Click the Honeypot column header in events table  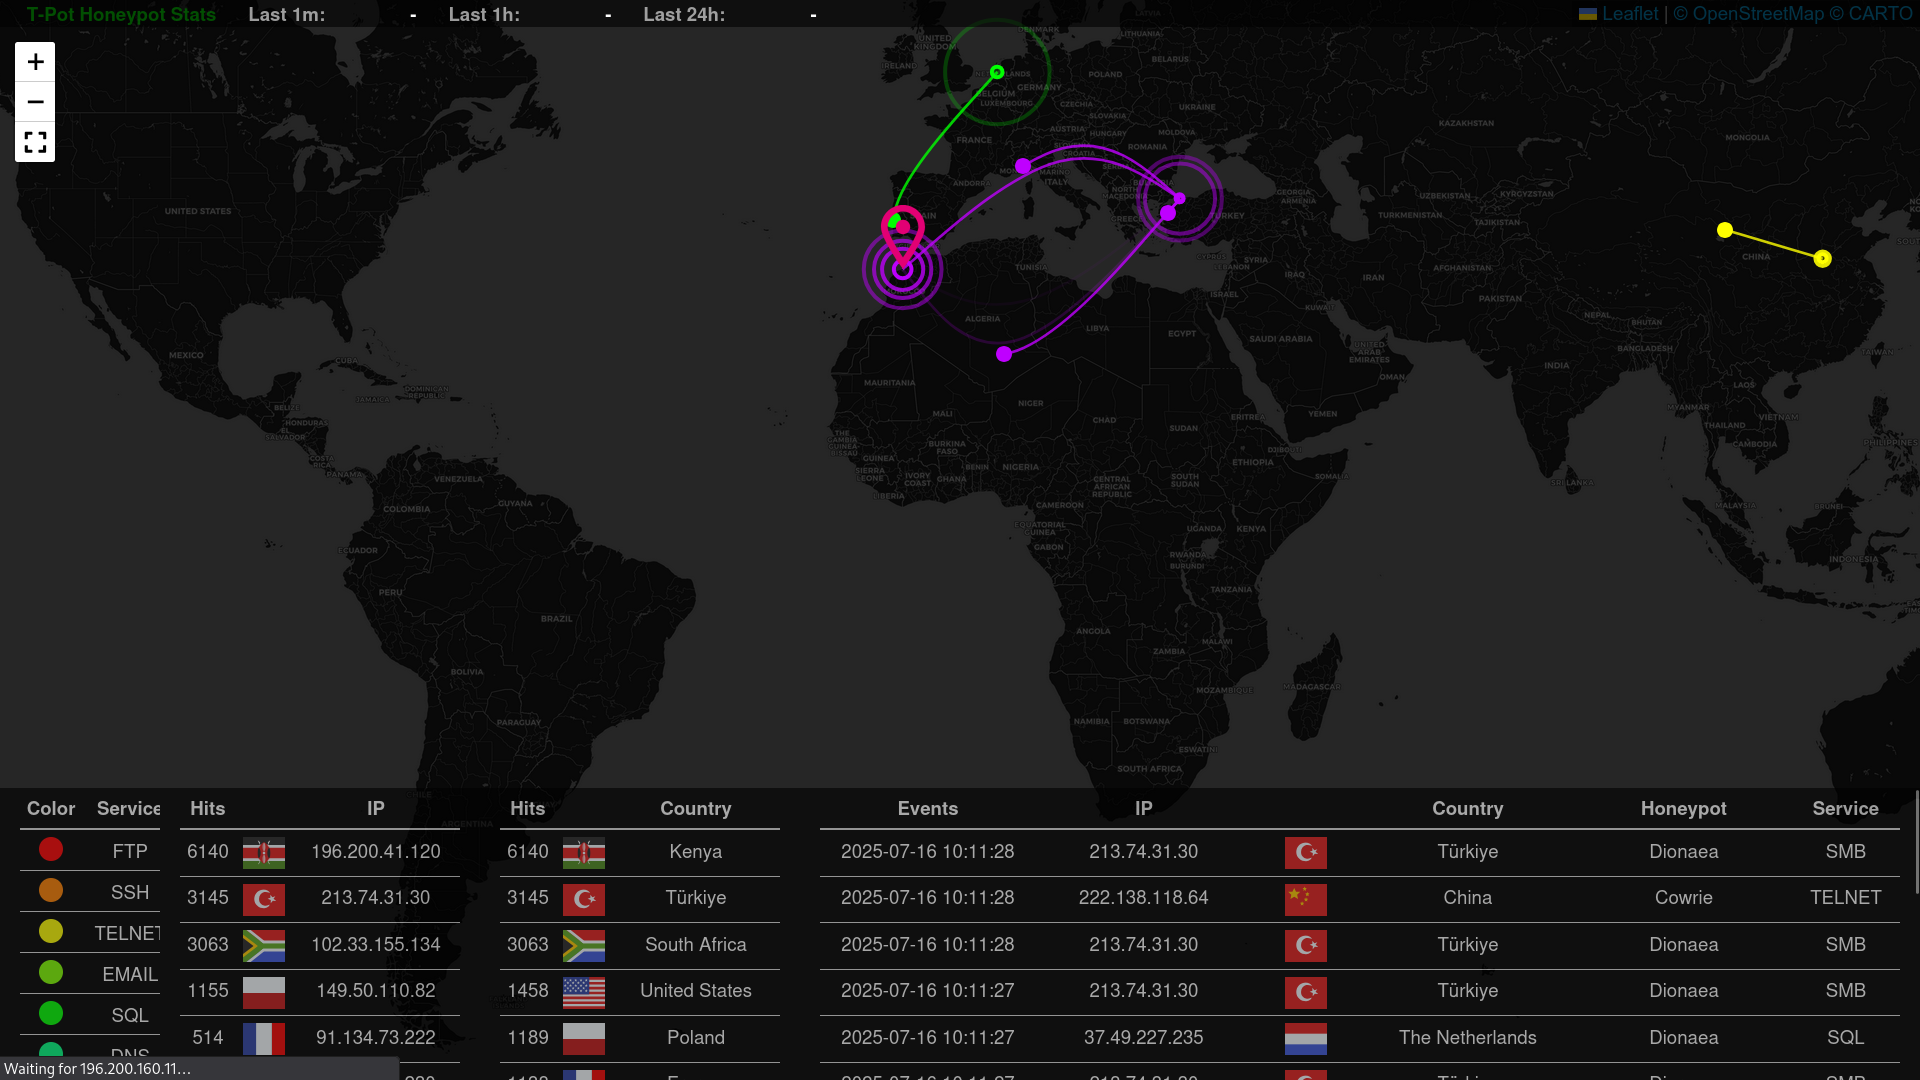(1683, 809)
